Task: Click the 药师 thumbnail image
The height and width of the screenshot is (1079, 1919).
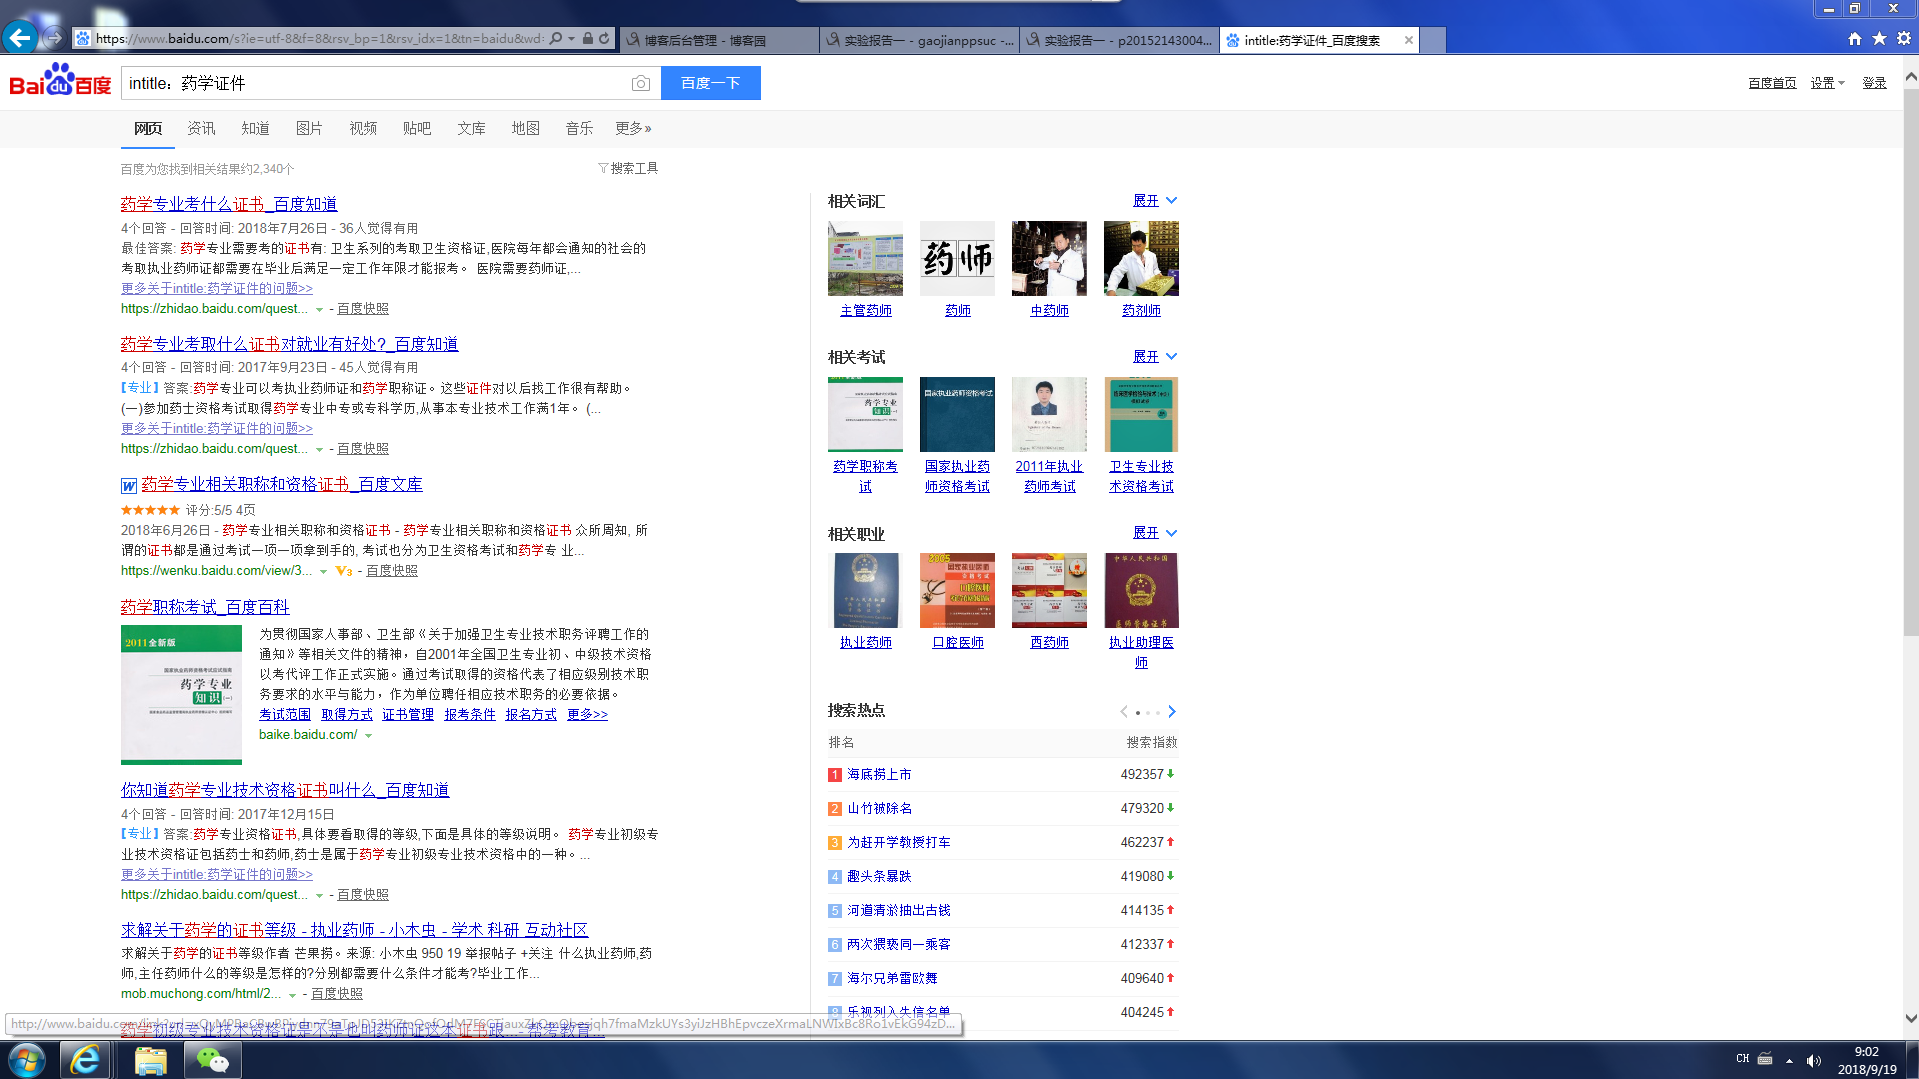Action: (x=957, y=258)
